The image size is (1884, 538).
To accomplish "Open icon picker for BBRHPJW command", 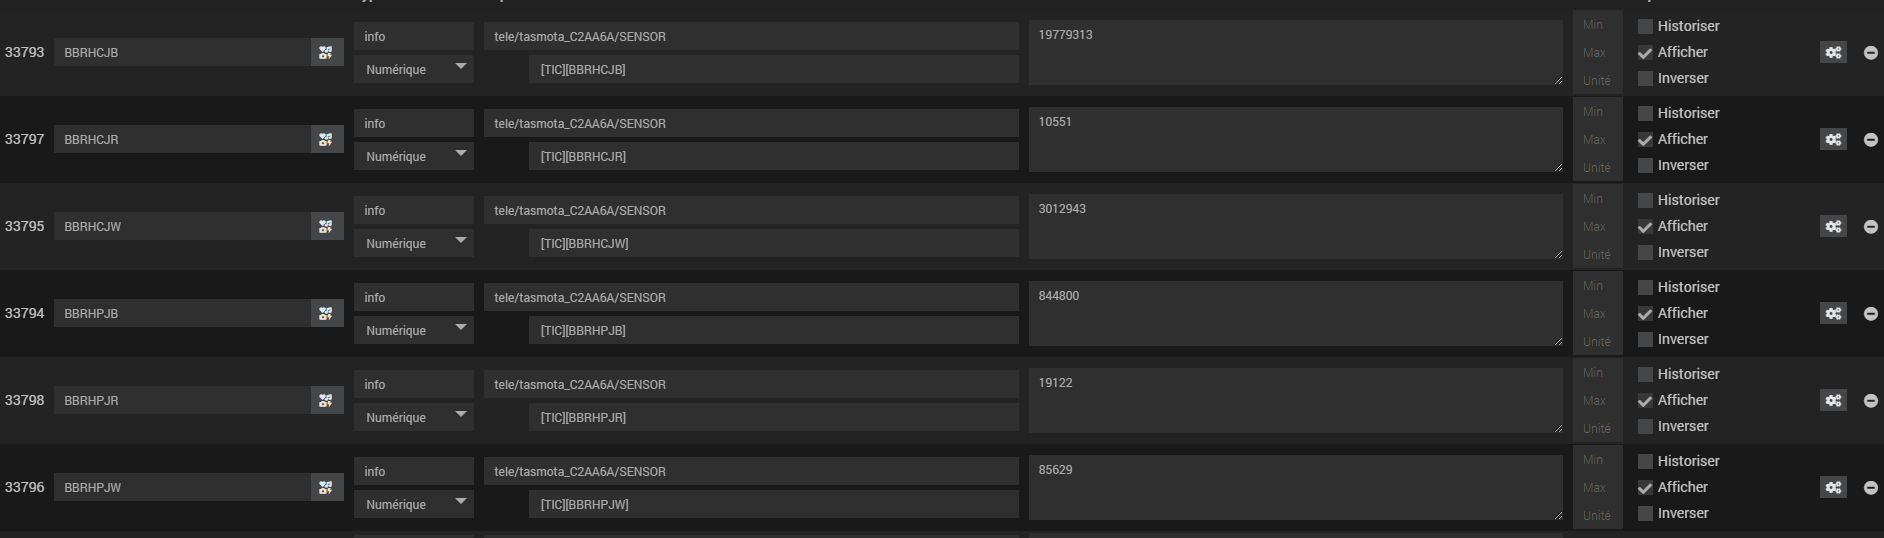I will pos(326,487).
